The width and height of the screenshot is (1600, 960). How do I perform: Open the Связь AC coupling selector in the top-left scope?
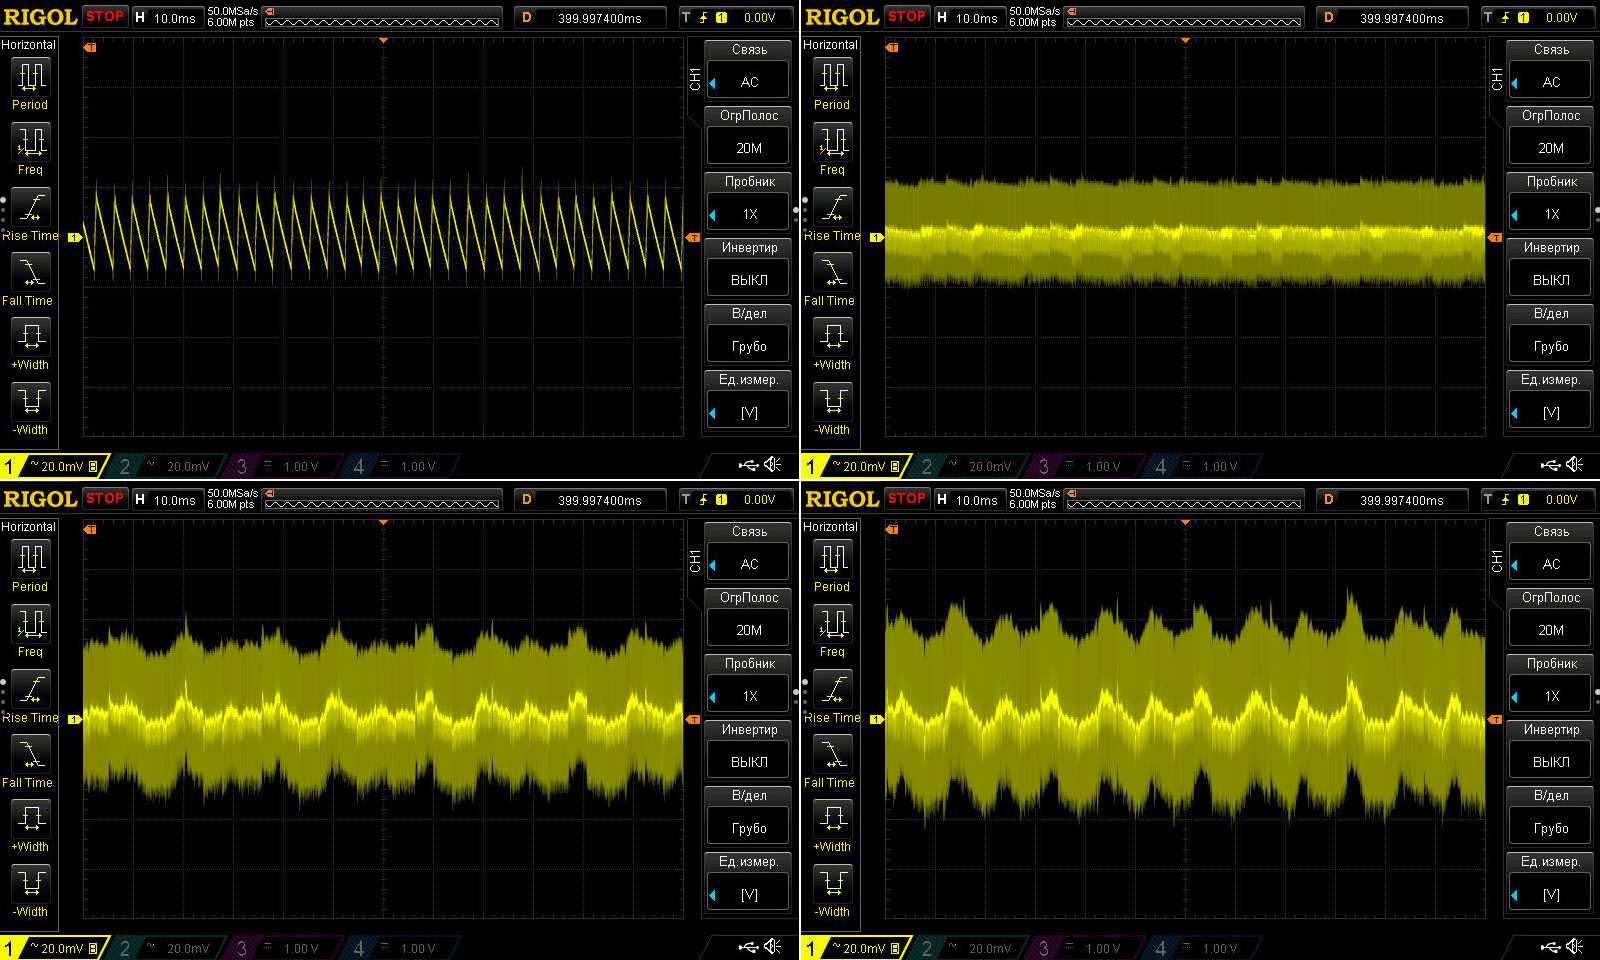click(x=749, y=82)
